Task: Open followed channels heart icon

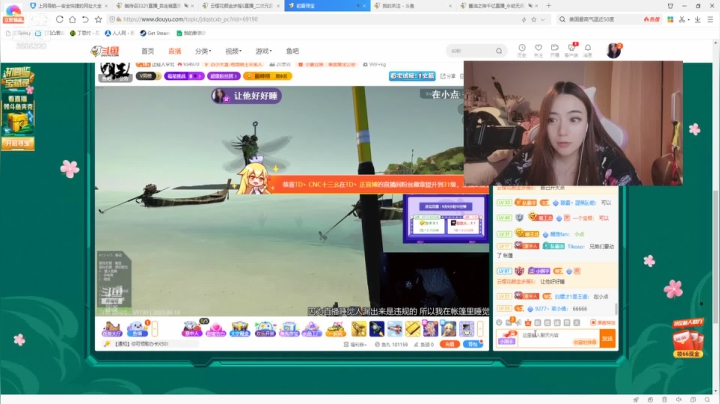Action: point(538,50)
